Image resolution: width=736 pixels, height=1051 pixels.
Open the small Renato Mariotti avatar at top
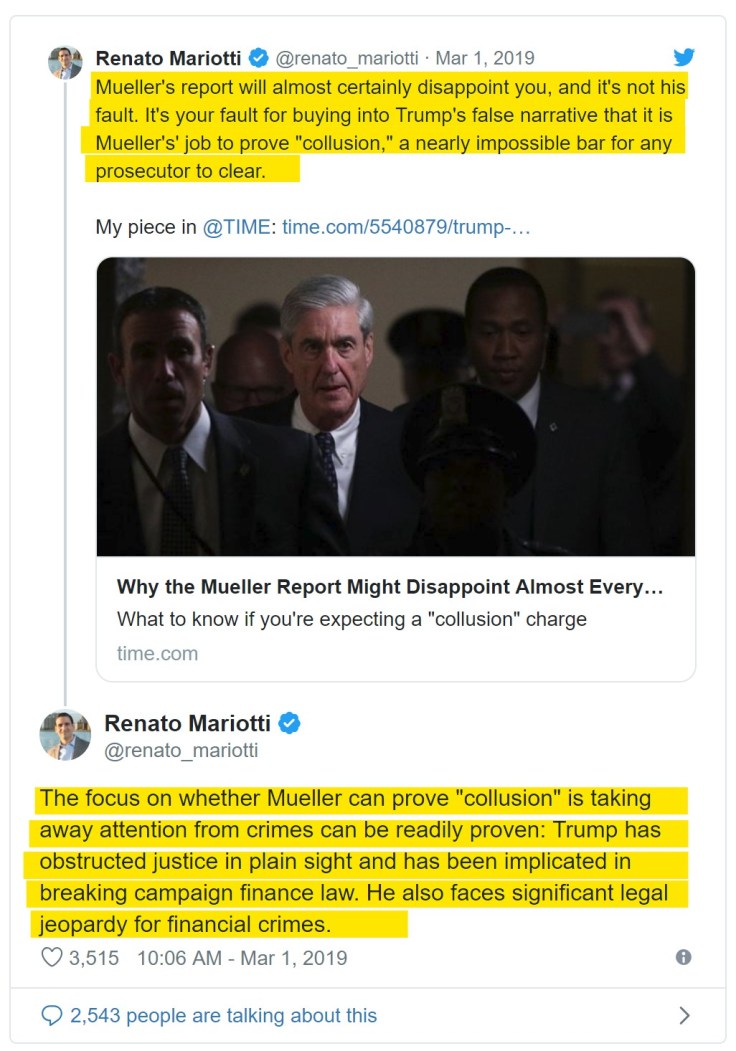[x=65, y=62]
